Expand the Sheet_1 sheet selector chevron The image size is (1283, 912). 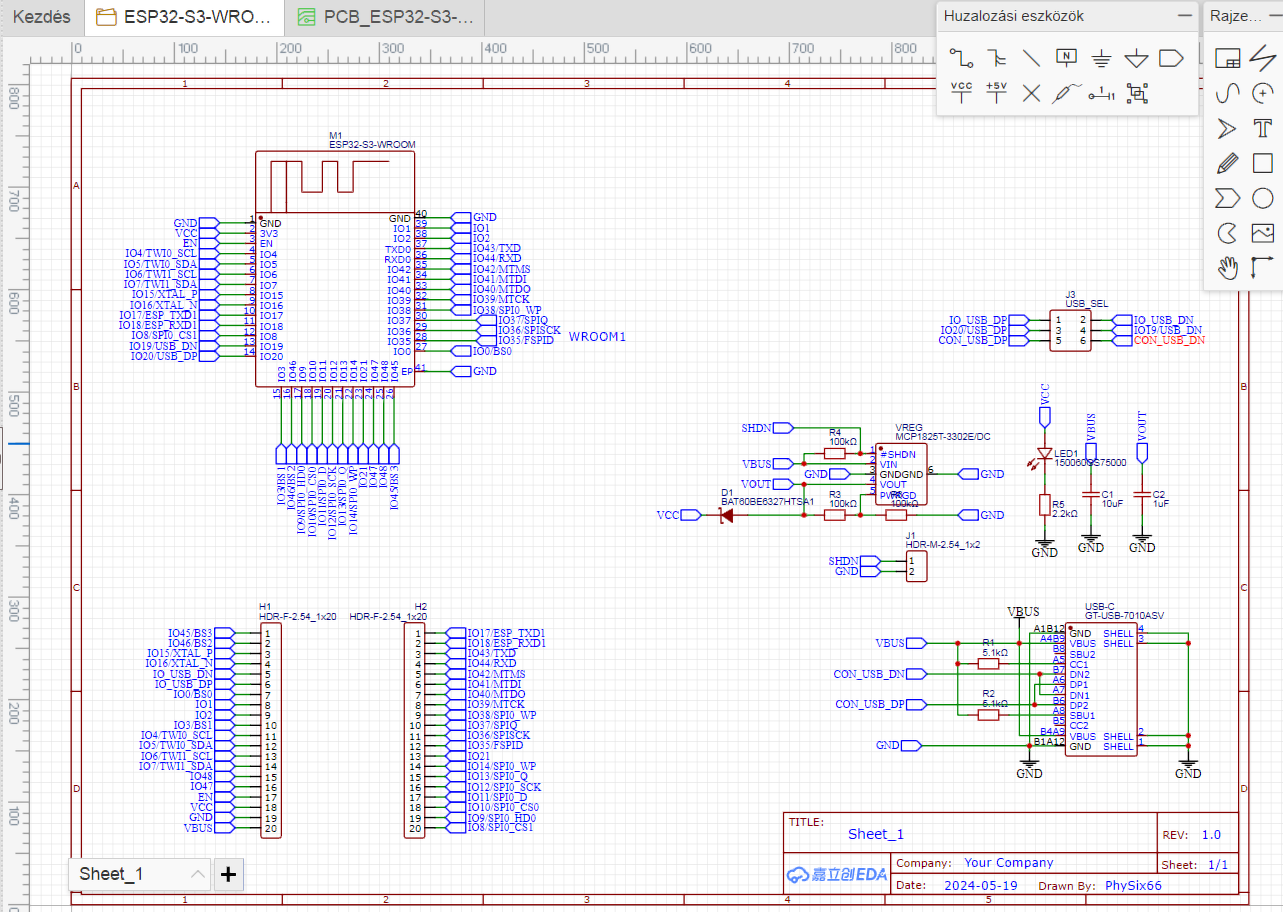tap(198, 874)
